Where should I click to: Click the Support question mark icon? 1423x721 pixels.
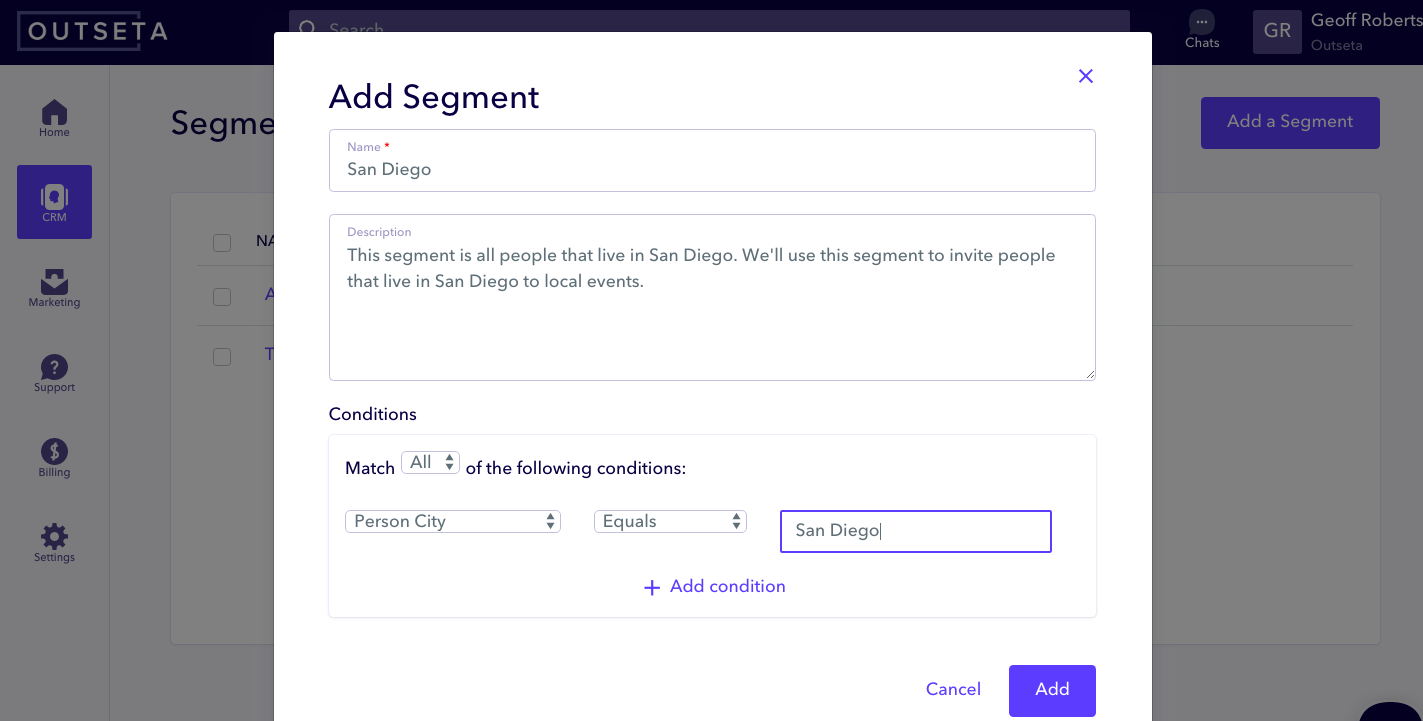(x=54, y=369)
